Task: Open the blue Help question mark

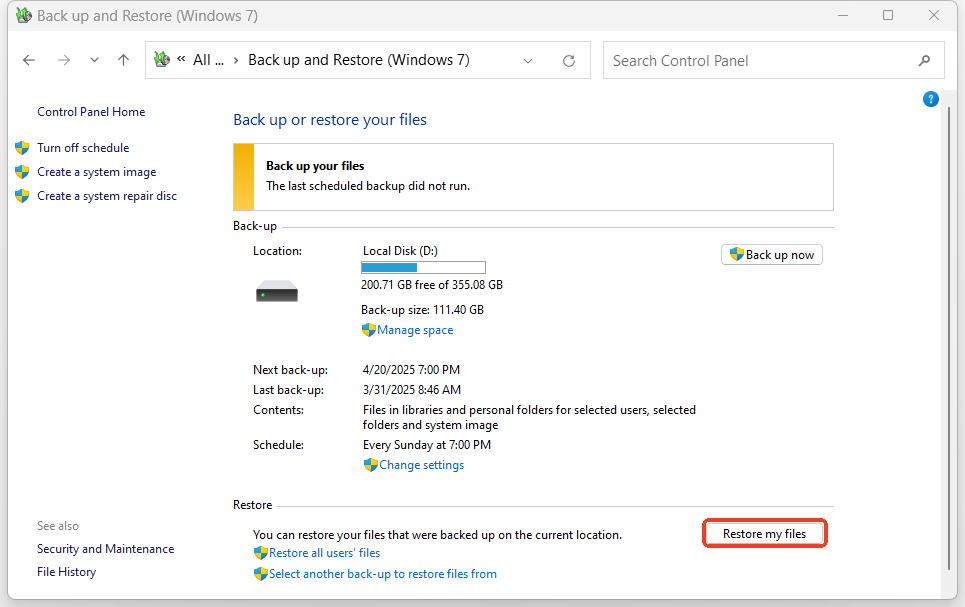Action: coord(931,98)
